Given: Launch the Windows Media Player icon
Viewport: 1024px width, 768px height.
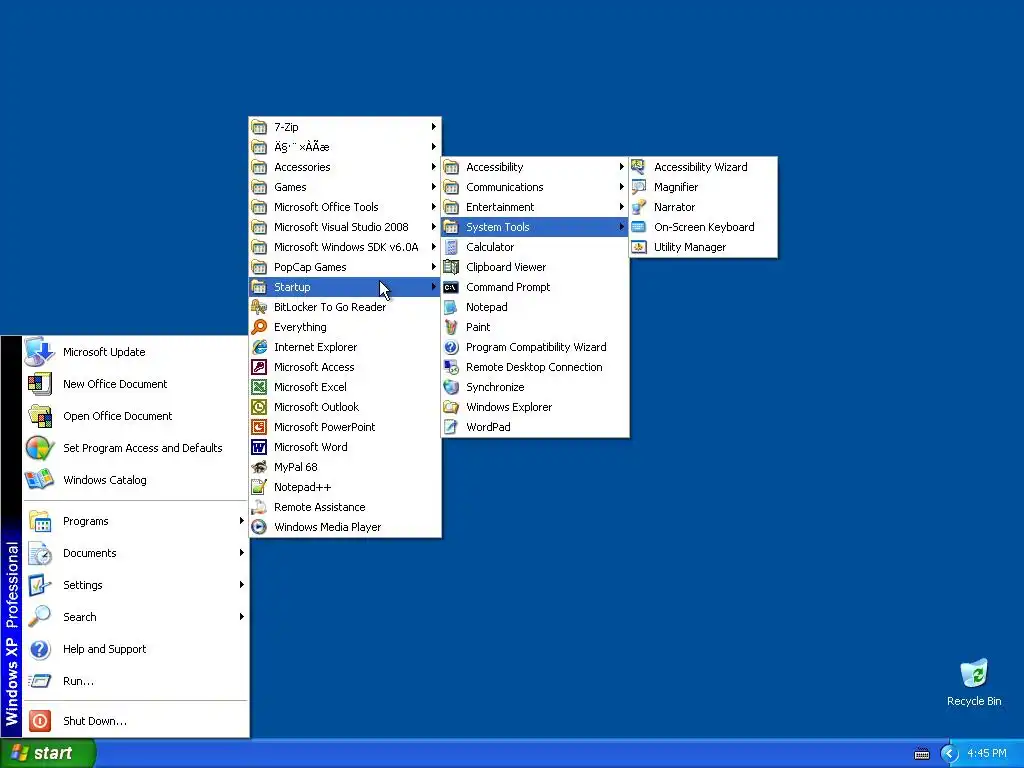Looking at the screenshot, I should point(259,527).
